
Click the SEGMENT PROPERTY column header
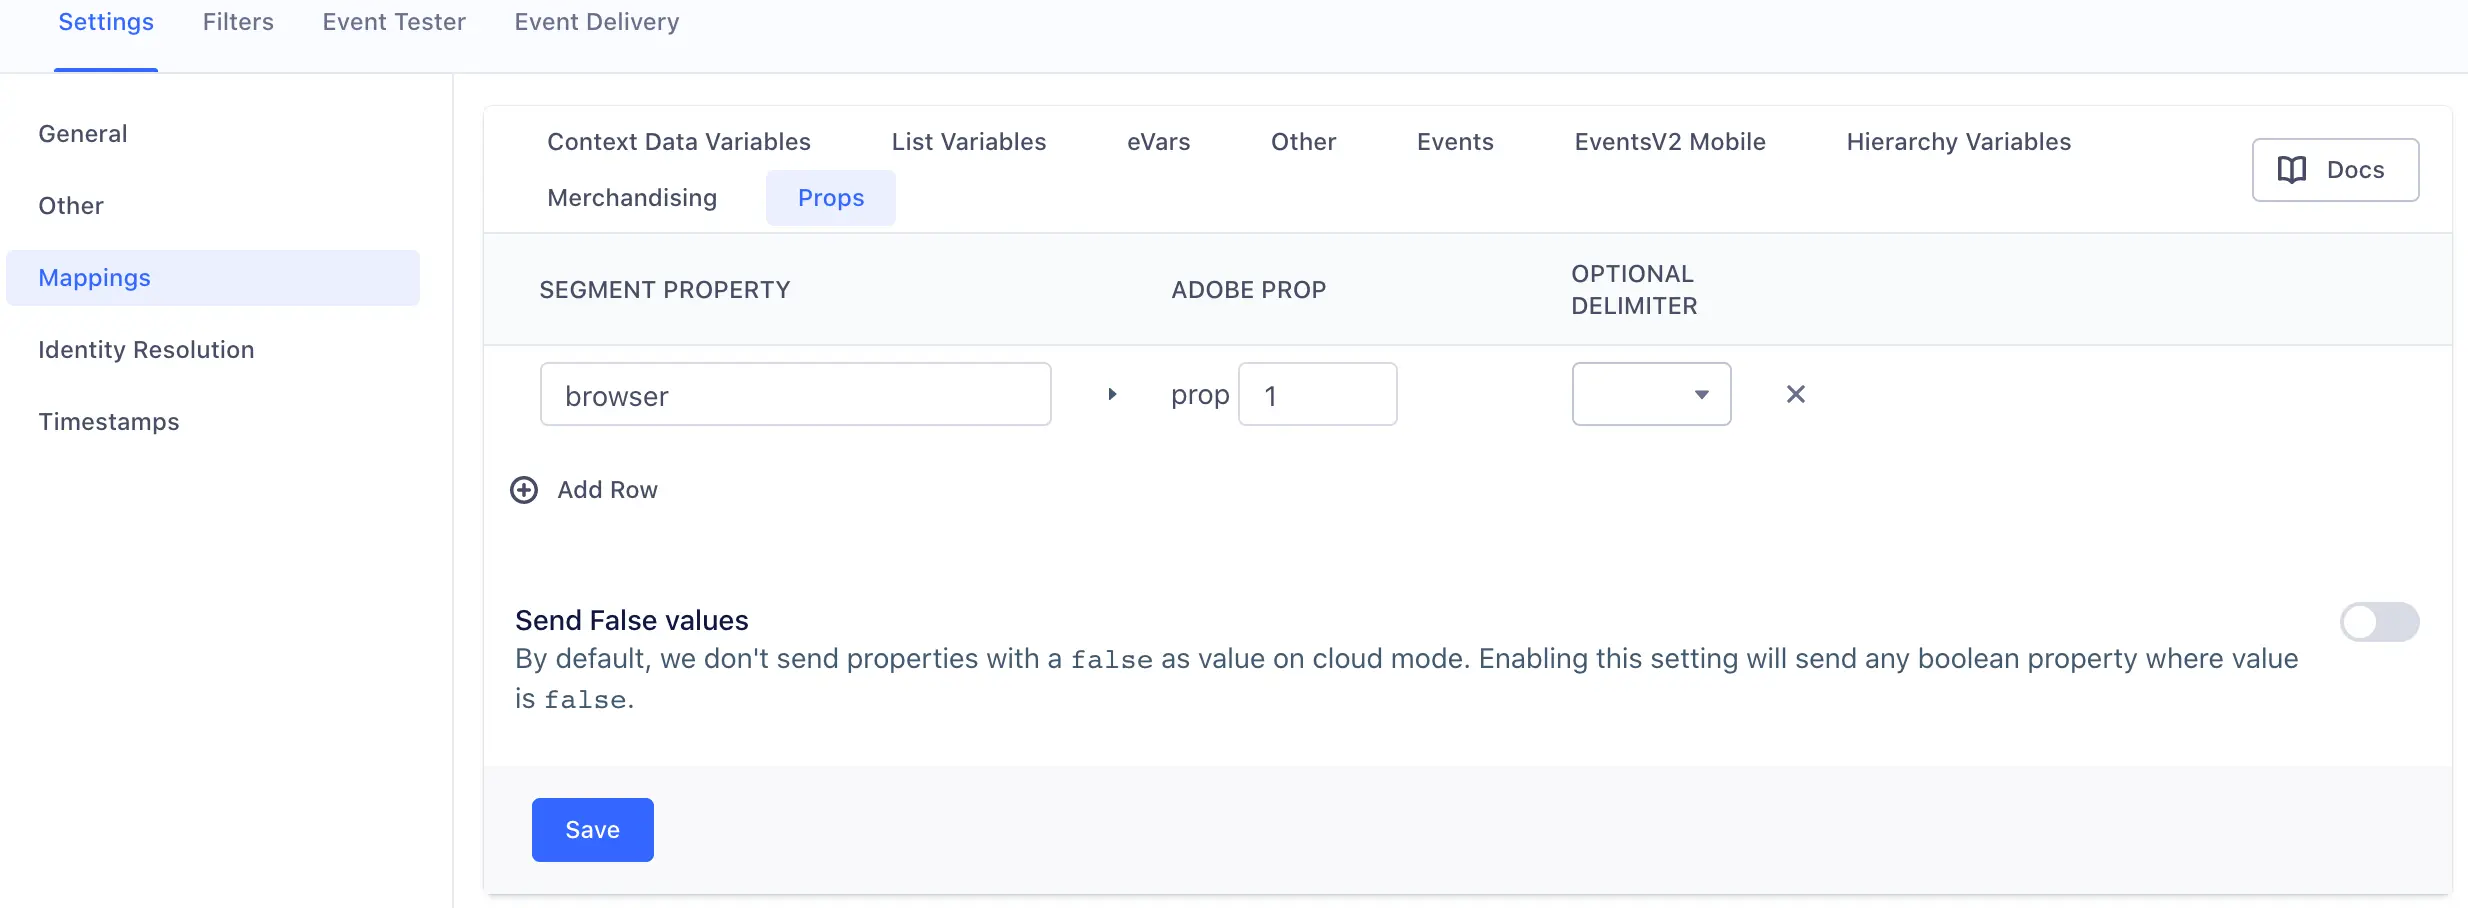tap(665, 290)
